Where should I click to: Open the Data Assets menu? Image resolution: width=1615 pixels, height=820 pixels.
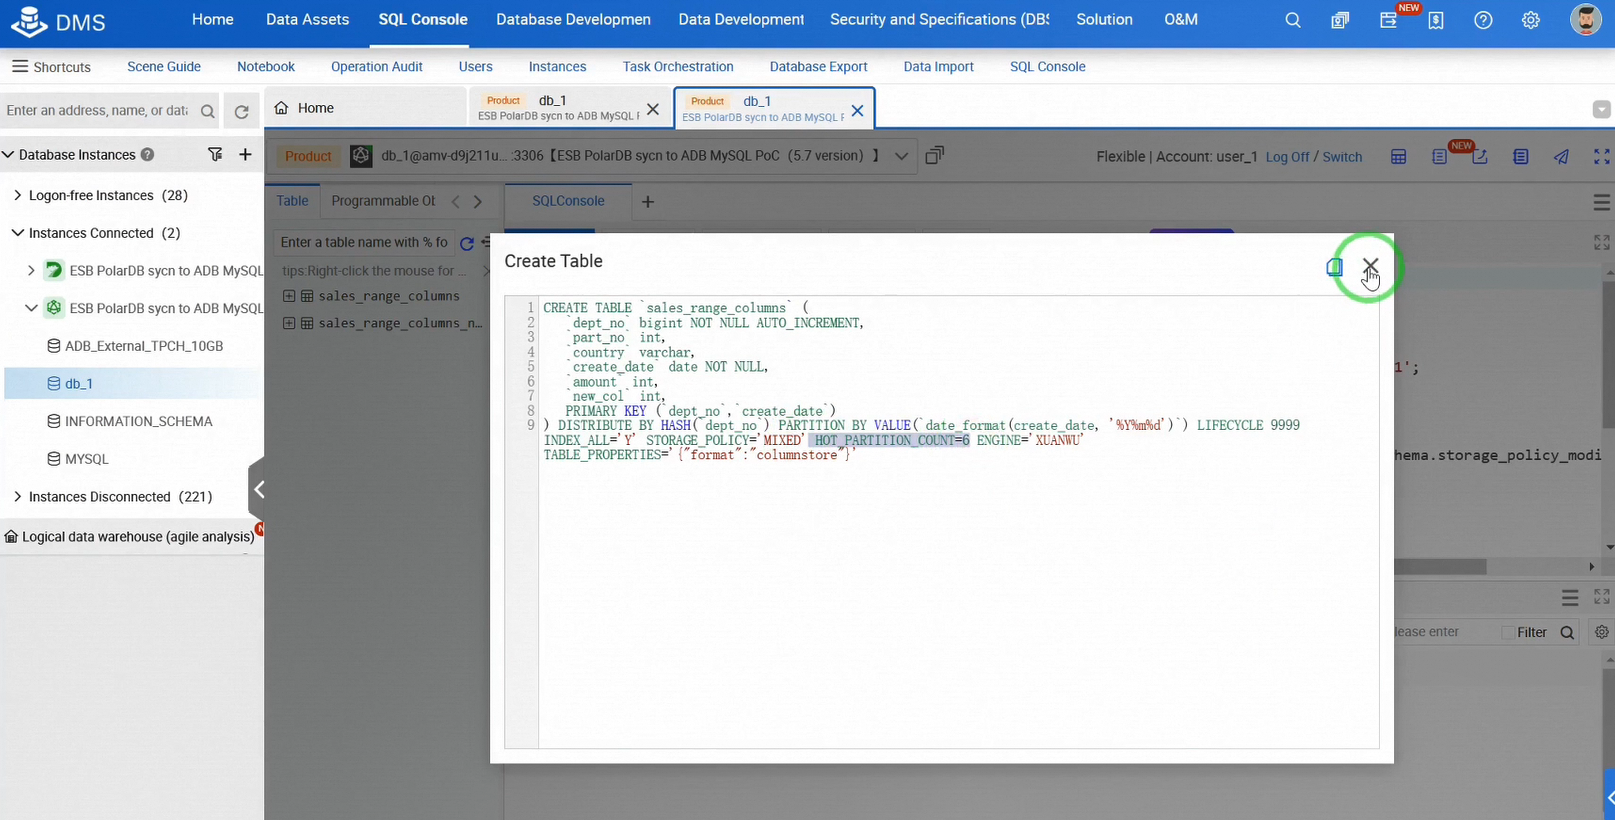tap(307, 20)
